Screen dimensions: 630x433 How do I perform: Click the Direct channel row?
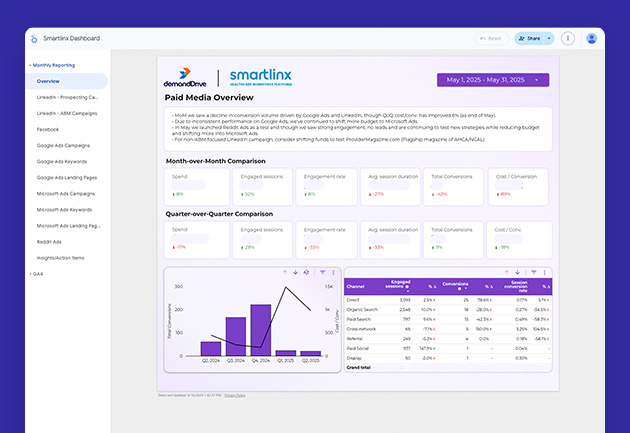click(x=448, y=300)
